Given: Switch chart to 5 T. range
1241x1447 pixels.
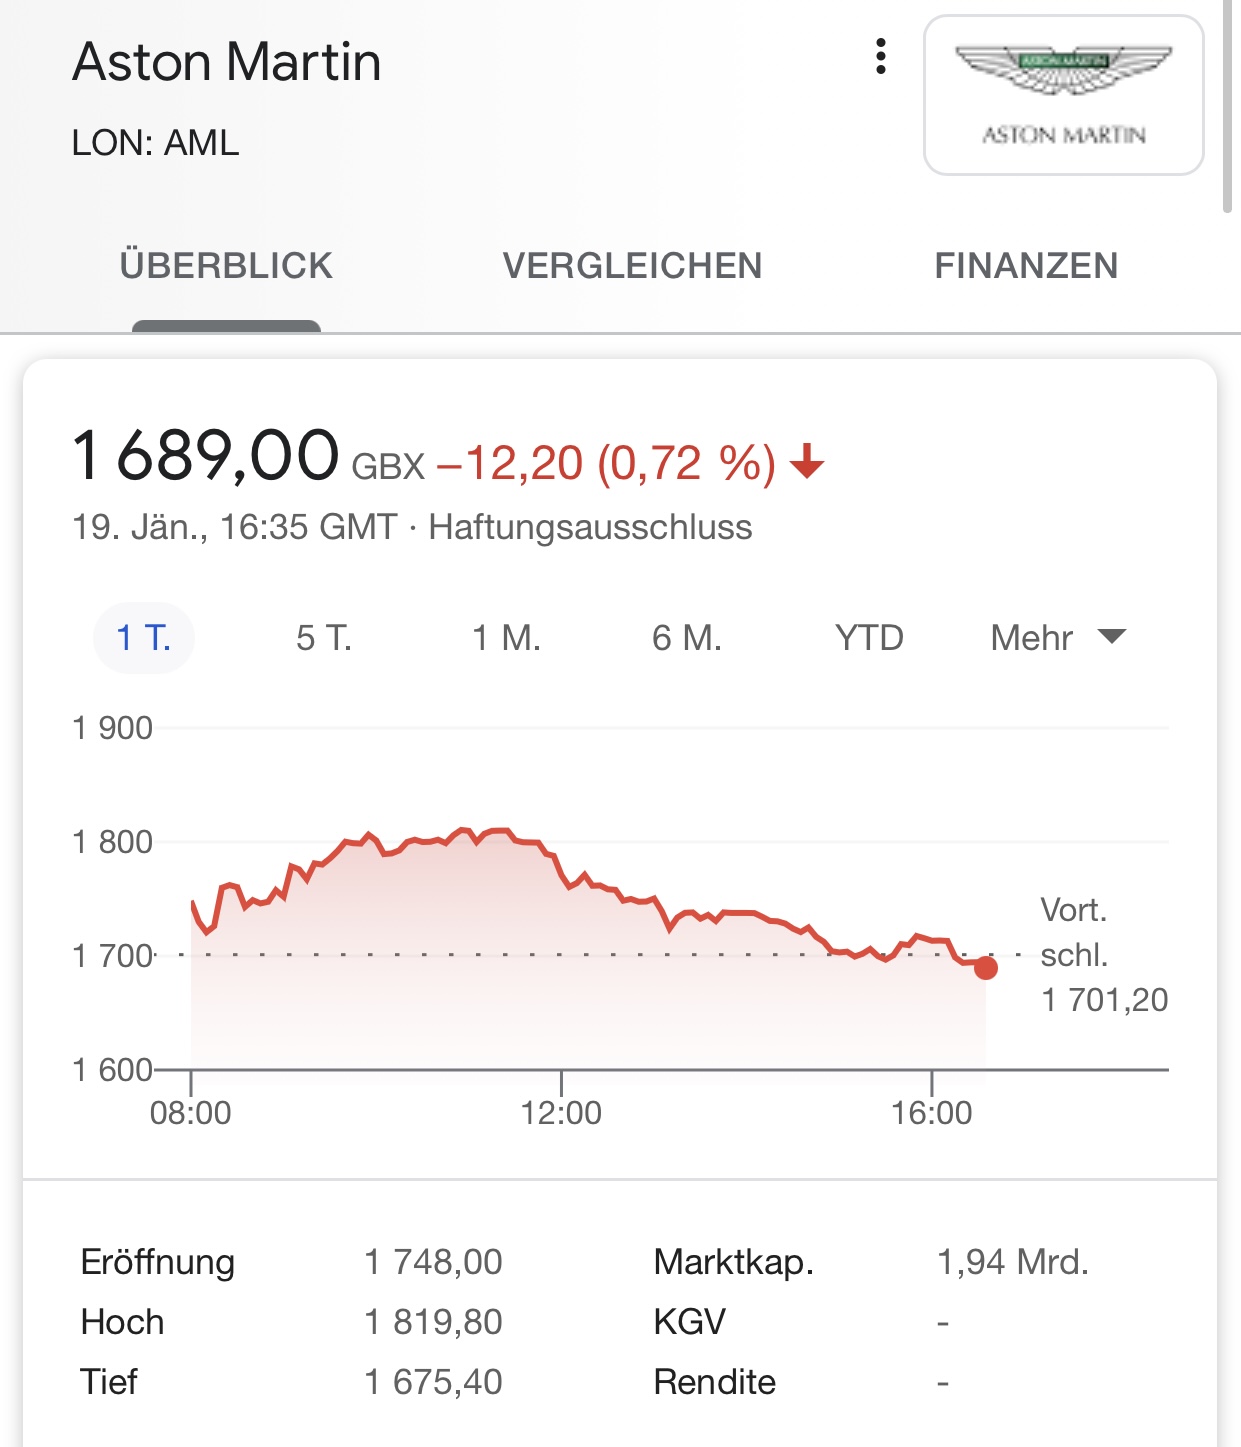Looking at the screenshot, I should 324,638.
